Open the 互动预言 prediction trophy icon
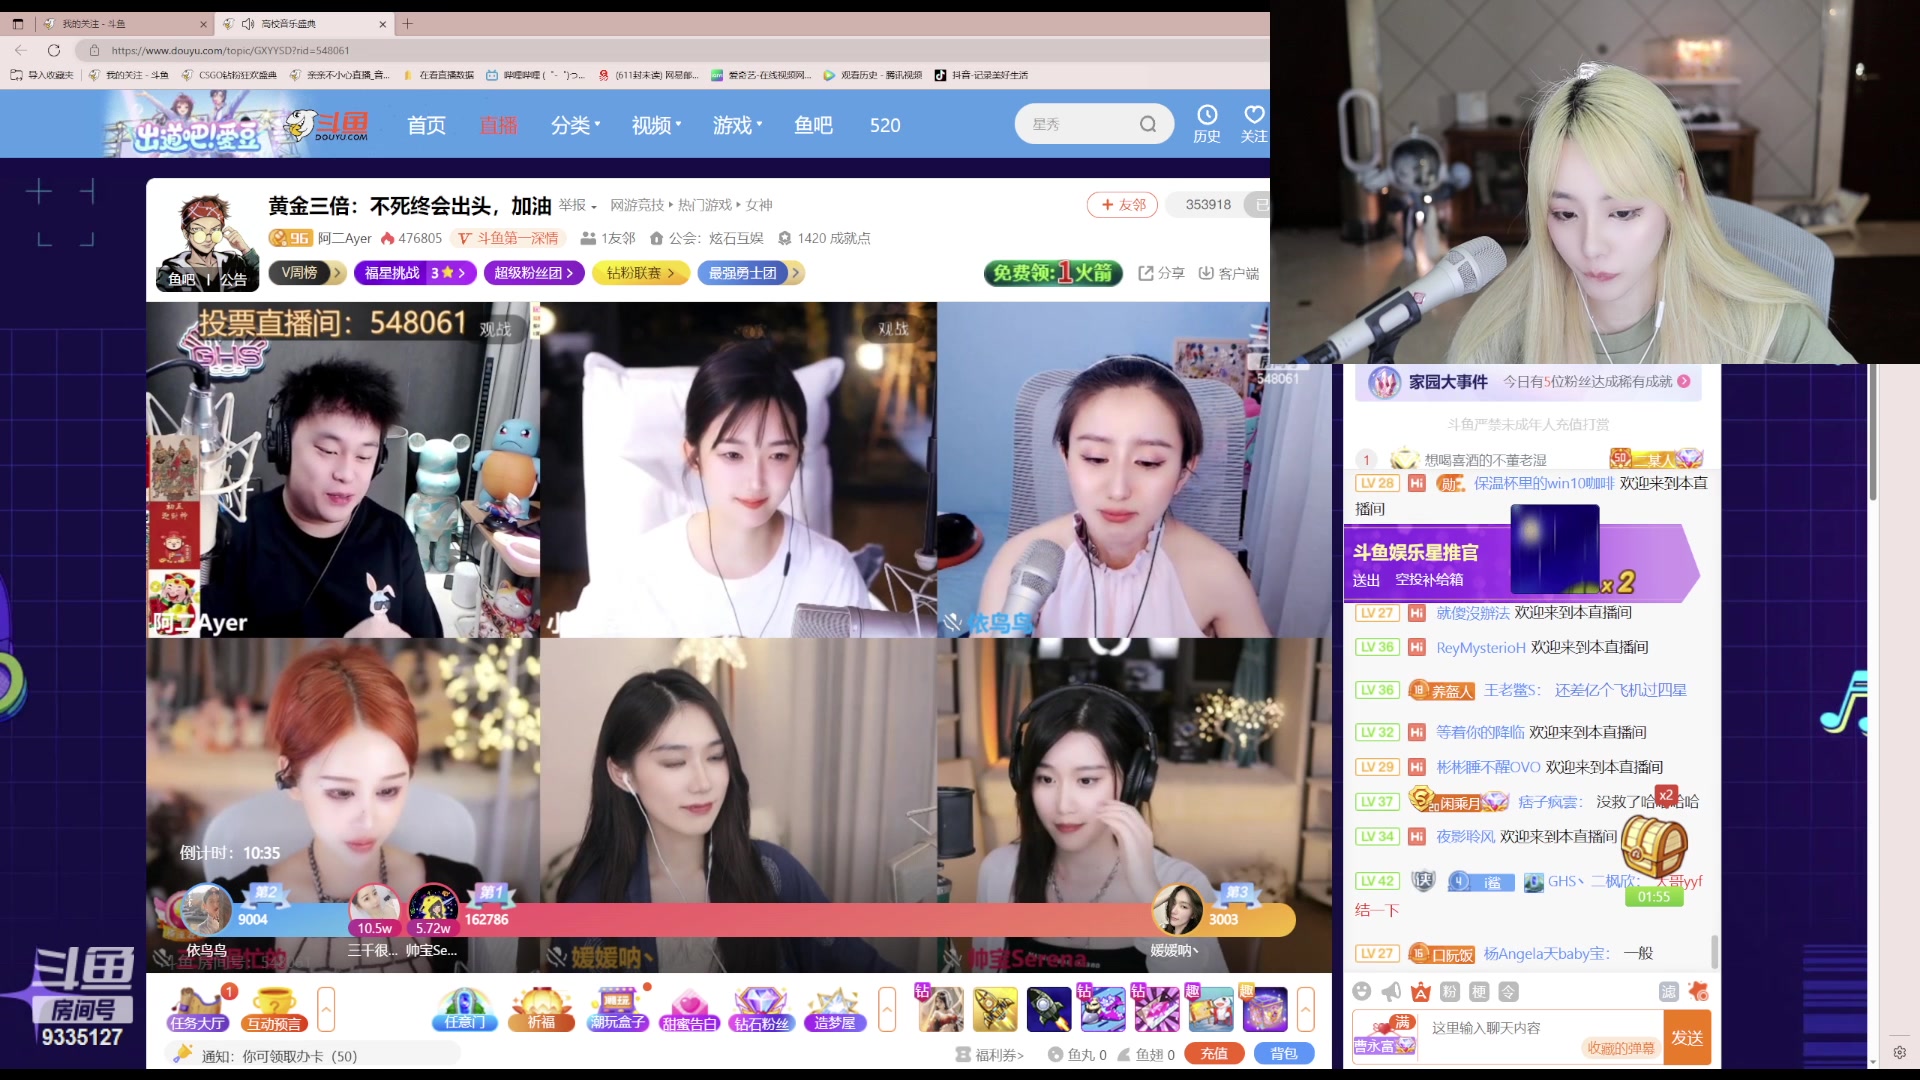This screenshot has width=1920, height=1080. (274, 1009)
